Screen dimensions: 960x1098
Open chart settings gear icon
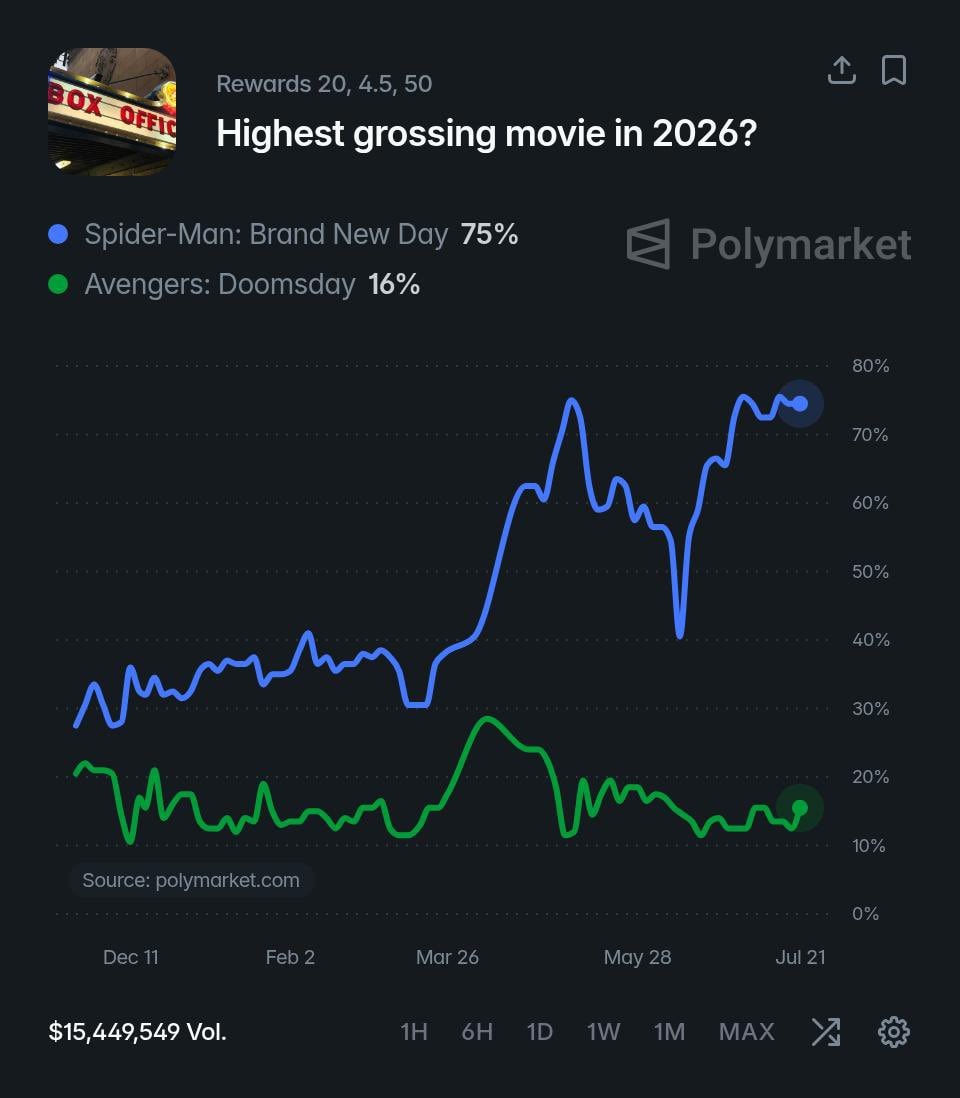pos(893,1032)
